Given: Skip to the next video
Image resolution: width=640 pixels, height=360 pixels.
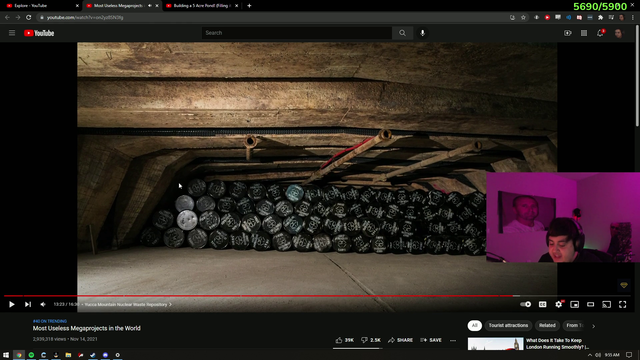Looking at the screenshot, I should [x=28, y=304].
